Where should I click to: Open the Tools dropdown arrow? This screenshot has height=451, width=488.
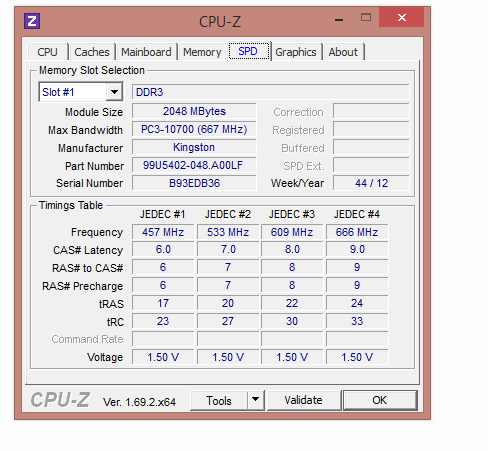click(x=256, y=400)
